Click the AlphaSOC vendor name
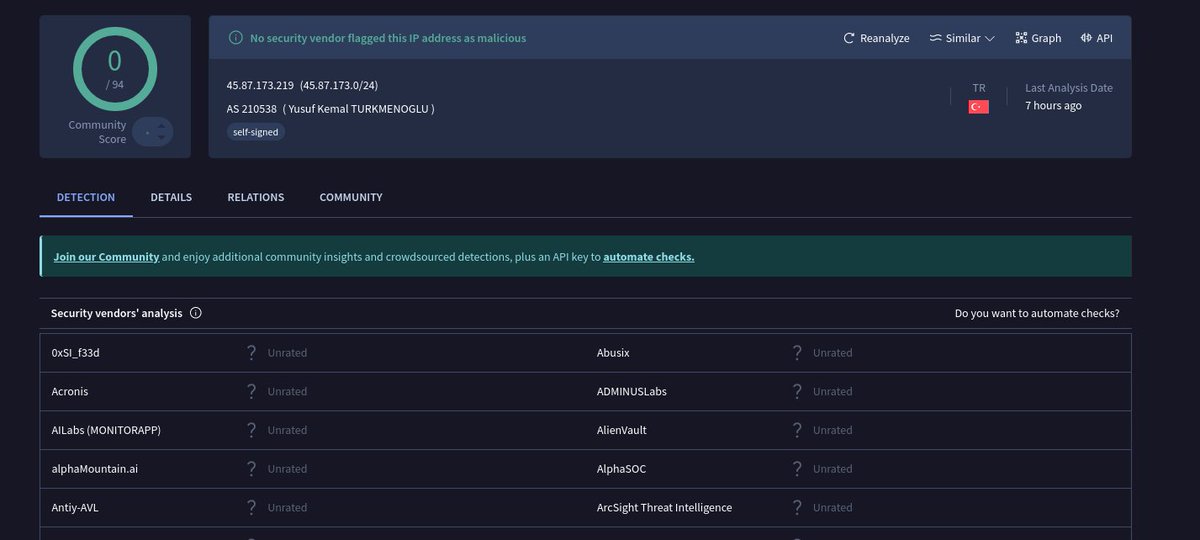The image size is (1200, 540). [622, 468]
